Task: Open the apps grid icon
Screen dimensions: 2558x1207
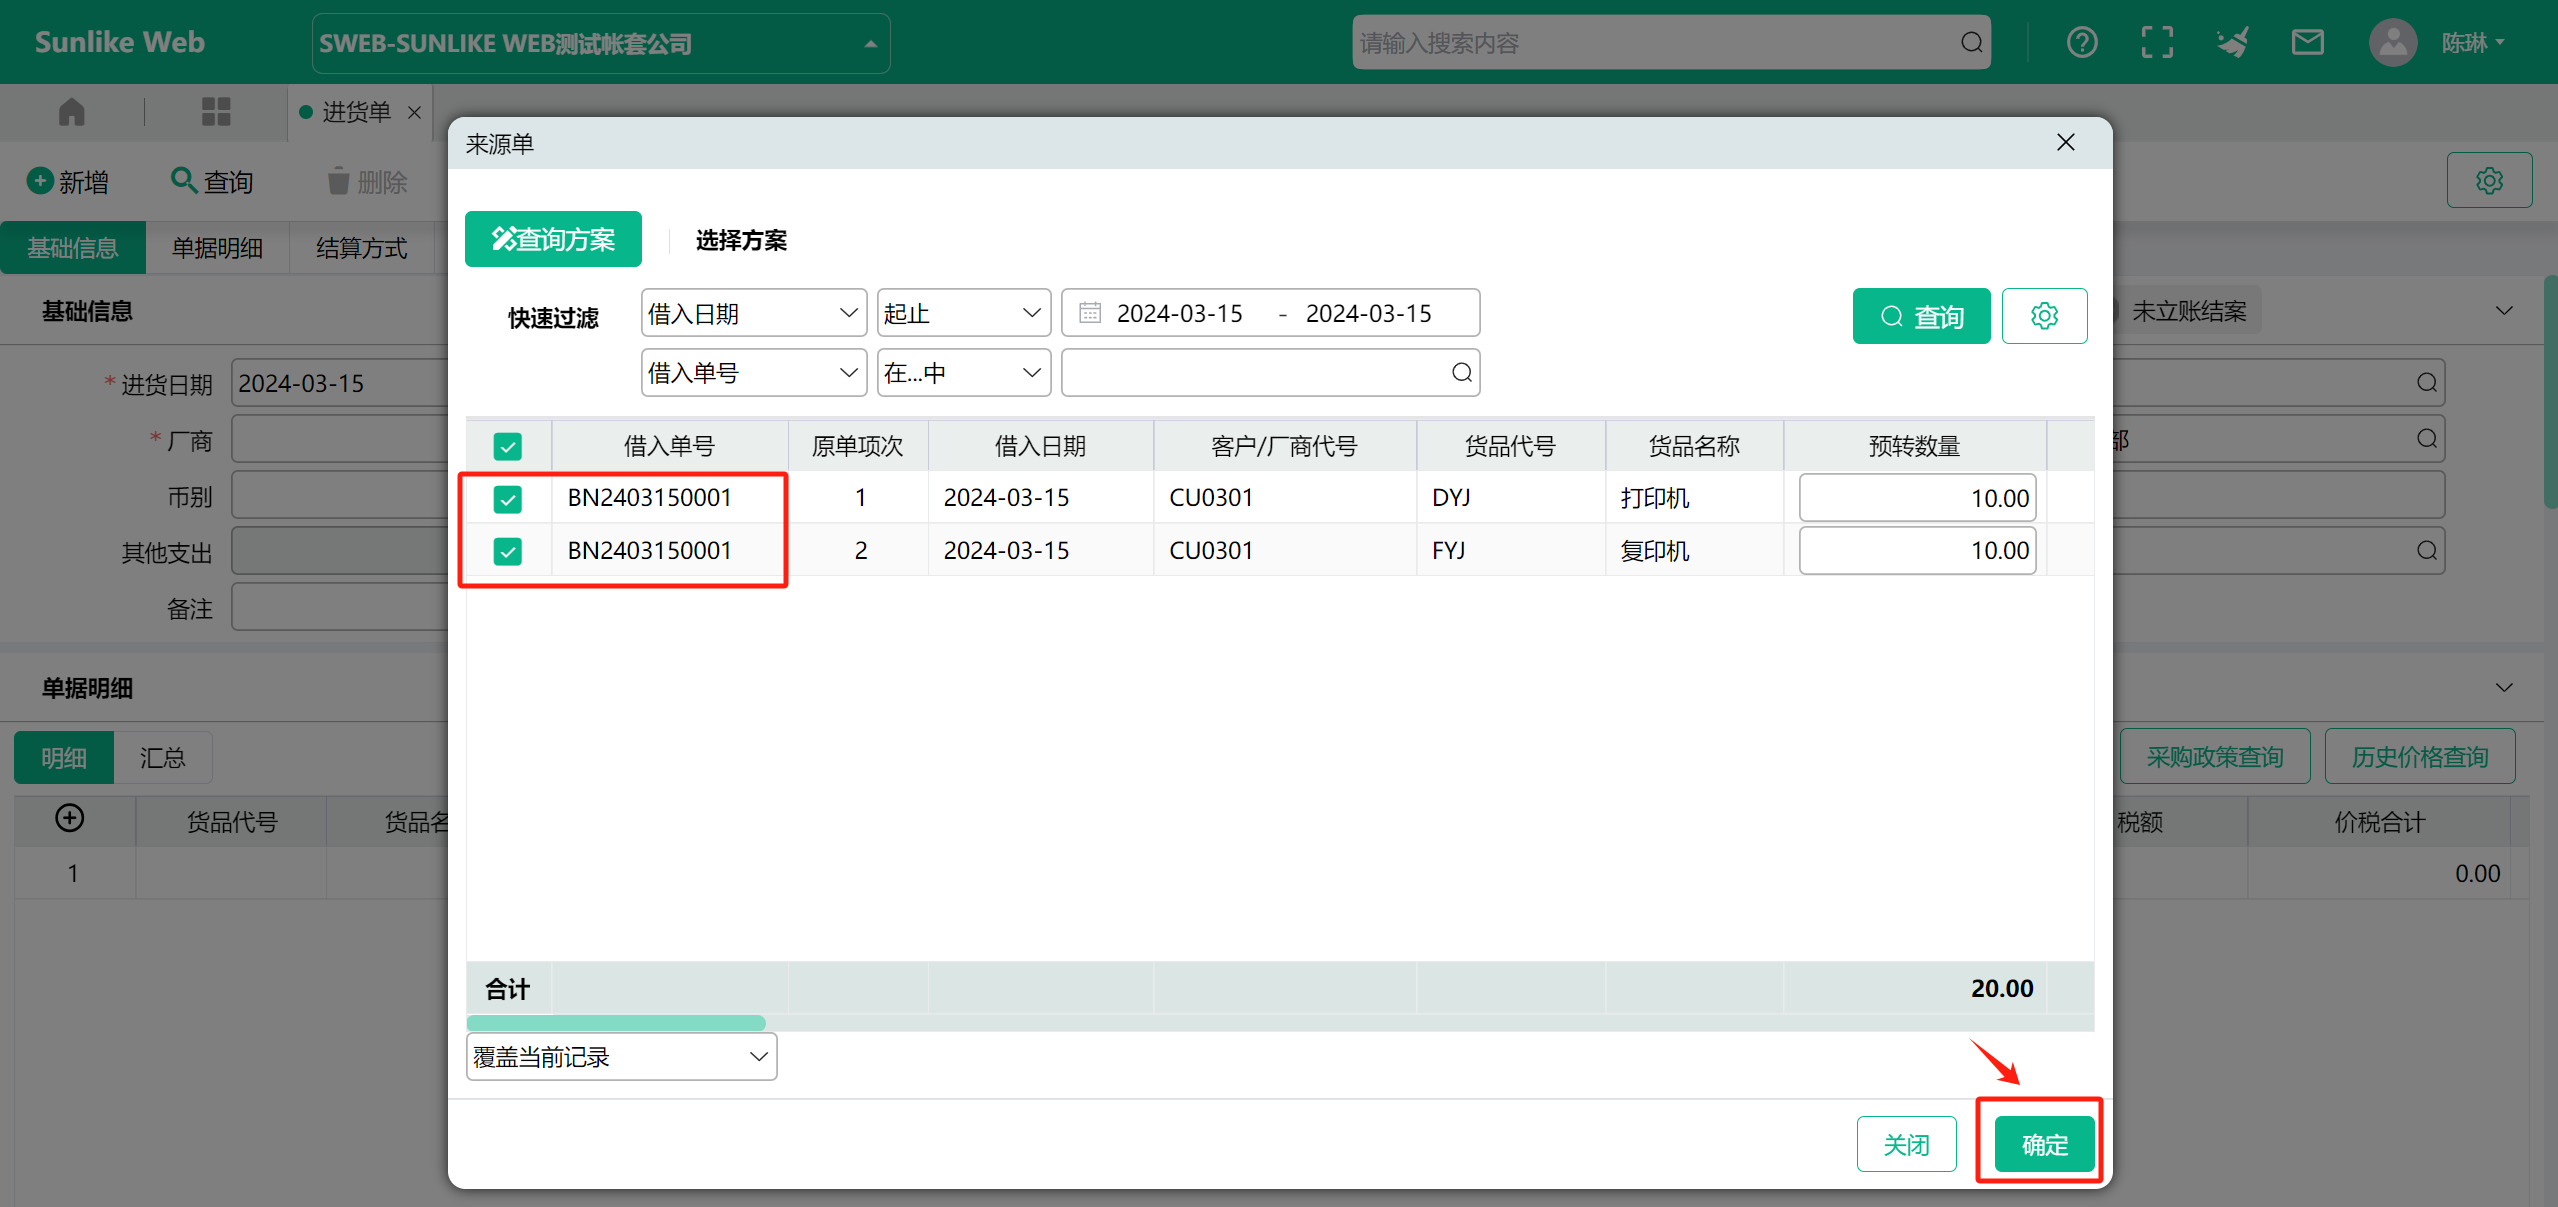Action: click(216, 112)
